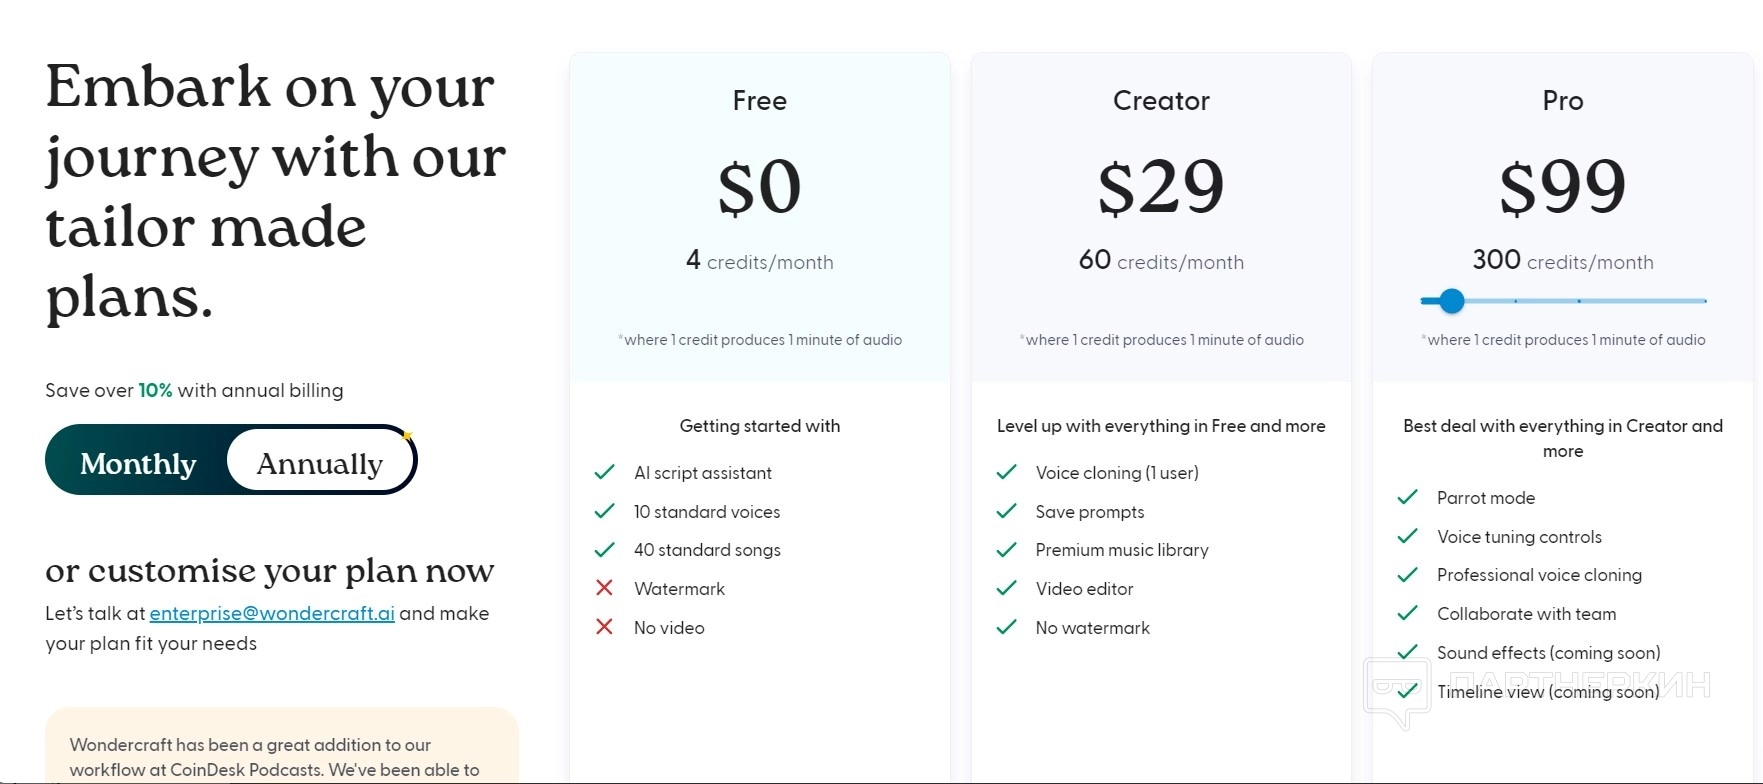1763x784 pixels.
Task: Click the checkmark next to Premium music library
Action: point(1006,550)
